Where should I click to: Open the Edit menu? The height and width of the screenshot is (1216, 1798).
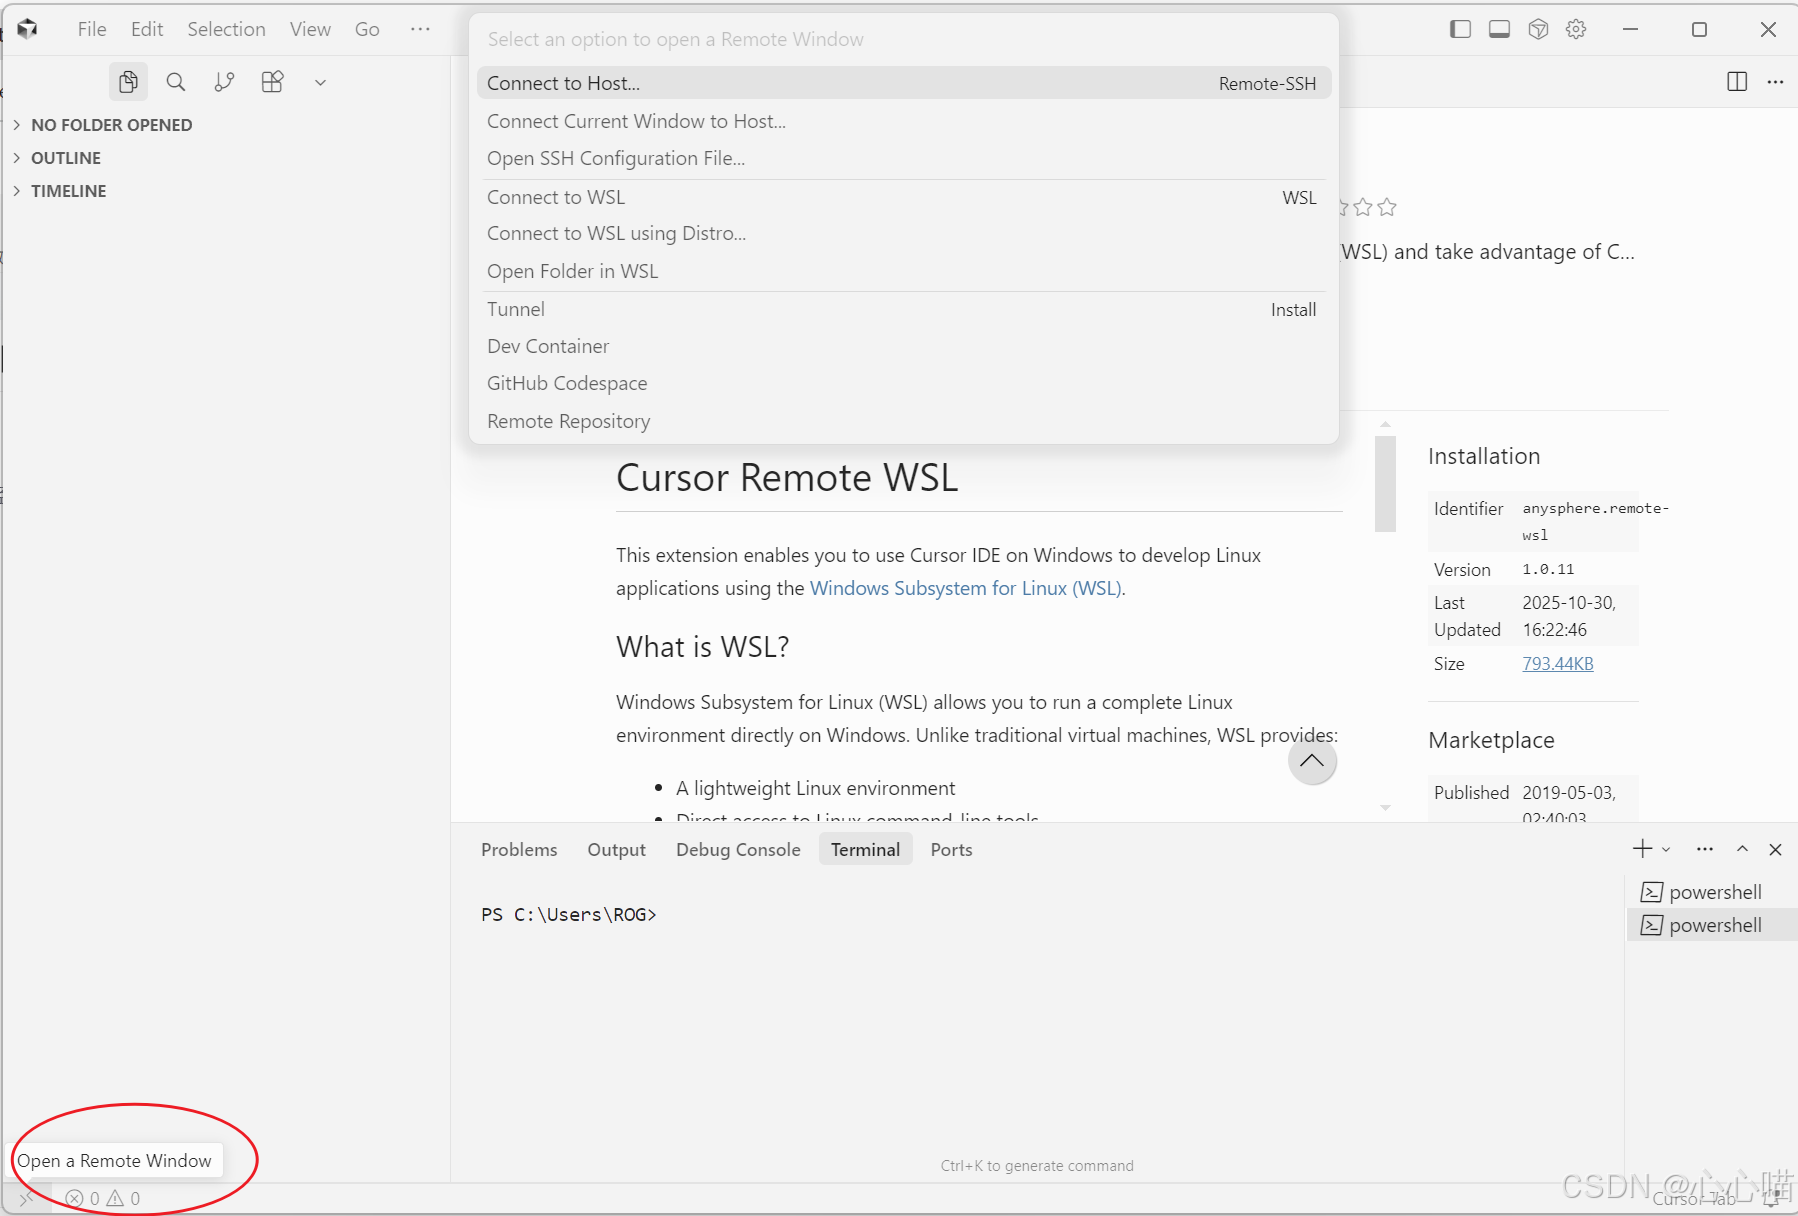(147, 29)
